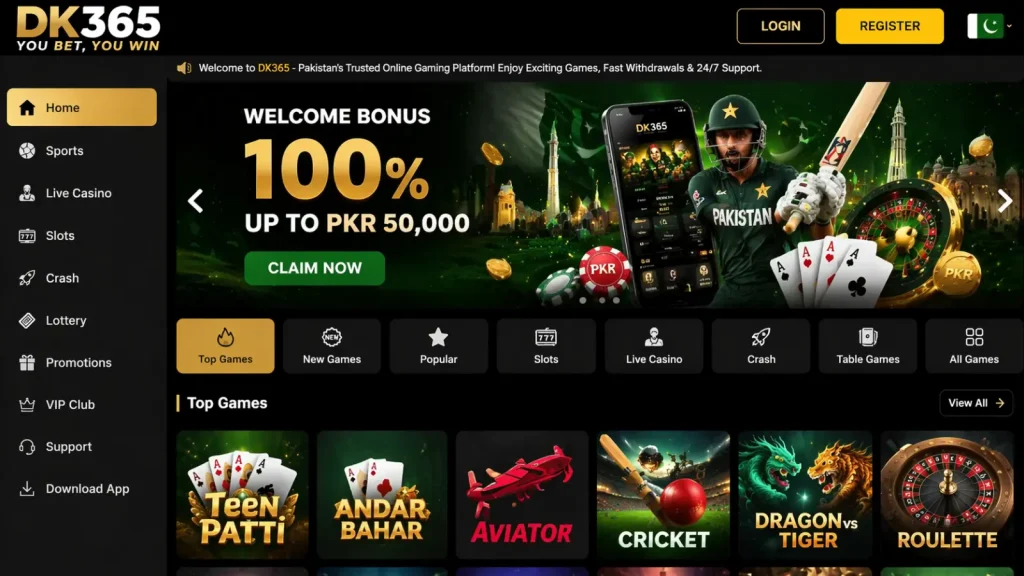Image resolution: width=1024 pixels, height=576 pixels.
Task: Open the sidebar Slots entry
Action: pos(82,236)
